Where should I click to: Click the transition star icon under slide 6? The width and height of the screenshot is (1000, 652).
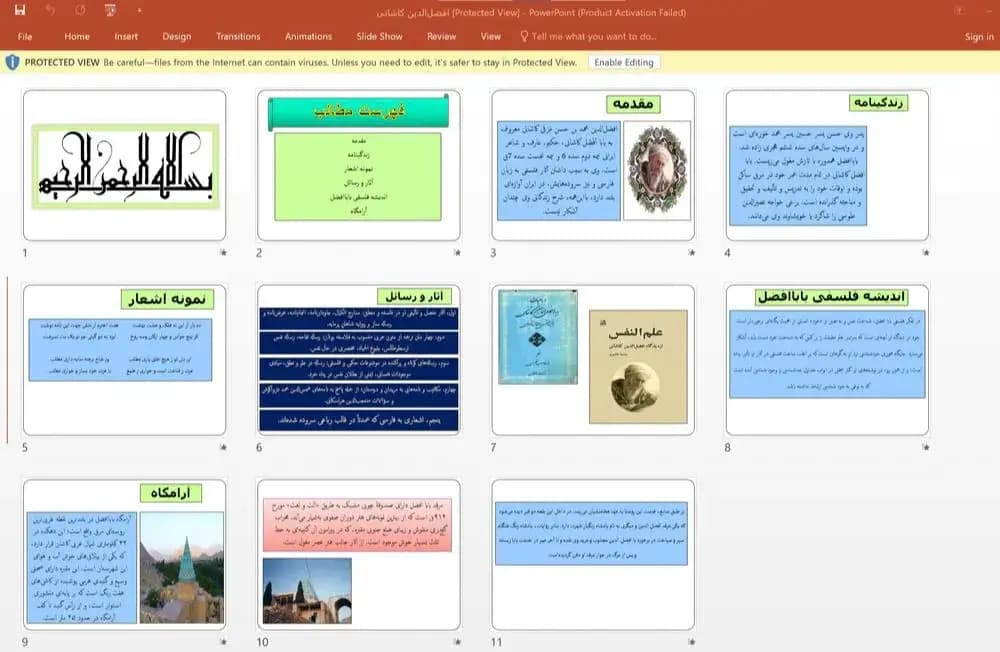tap(457, 447)
